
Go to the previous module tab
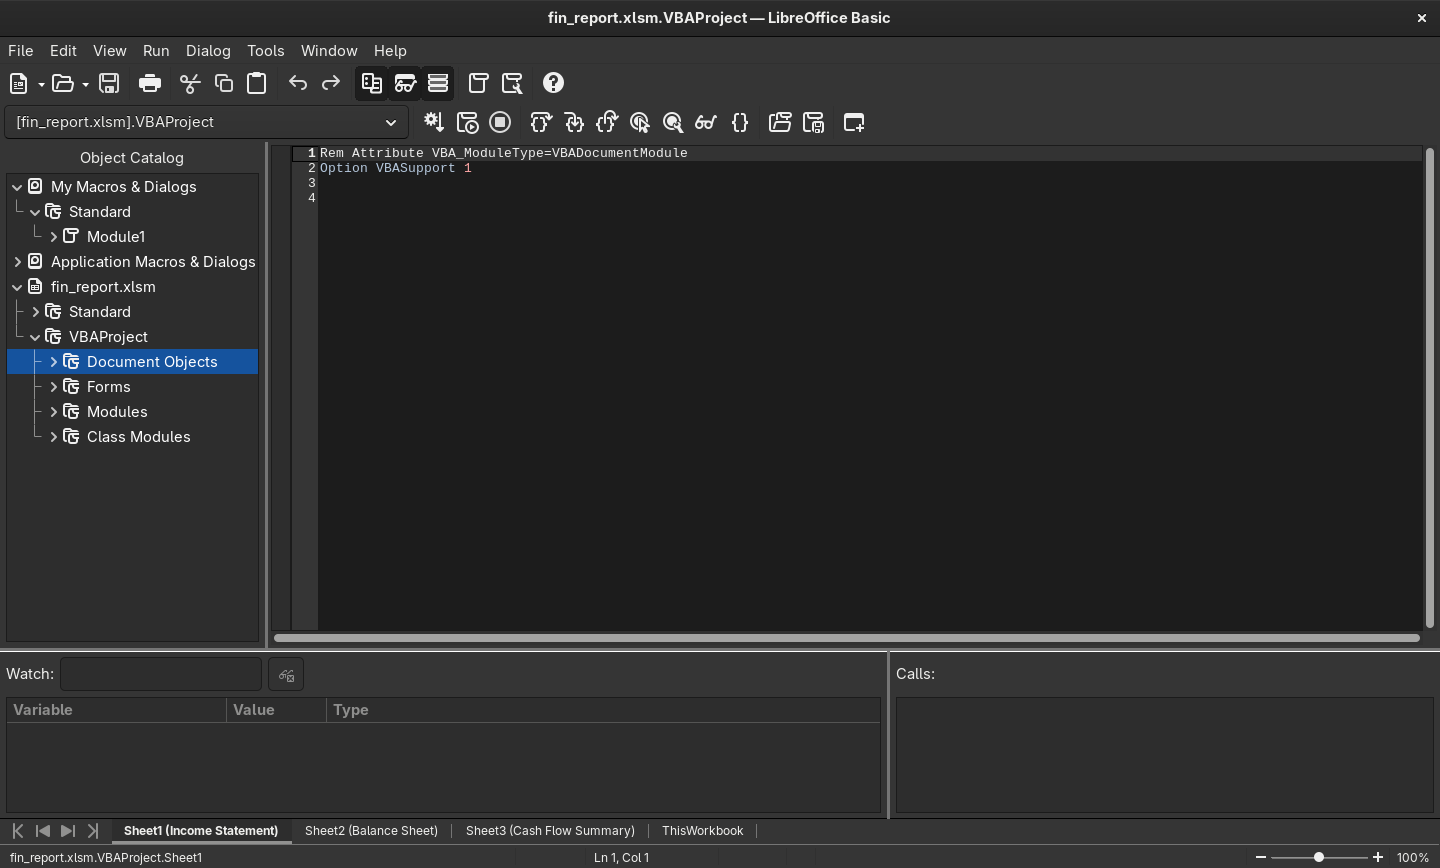click(43, 831)
